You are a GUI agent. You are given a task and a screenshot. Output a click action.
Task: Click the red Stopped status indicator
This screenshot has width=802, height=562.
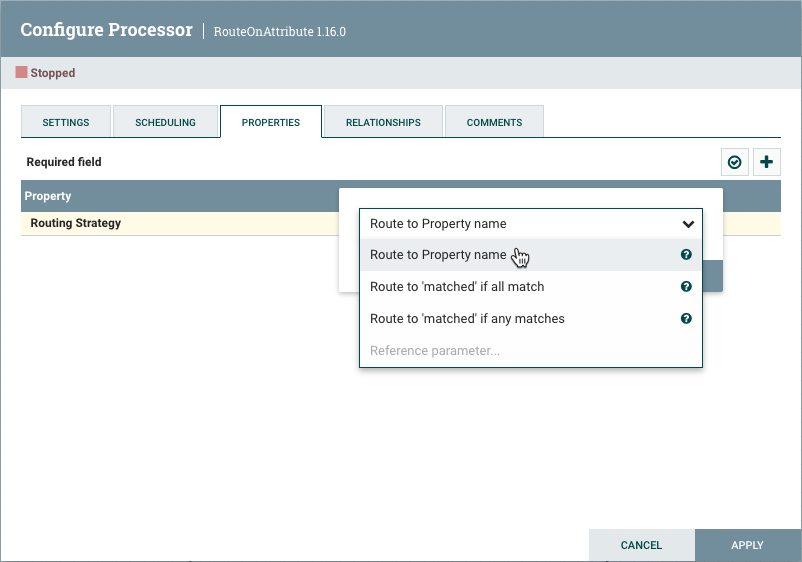coord(21,73)
